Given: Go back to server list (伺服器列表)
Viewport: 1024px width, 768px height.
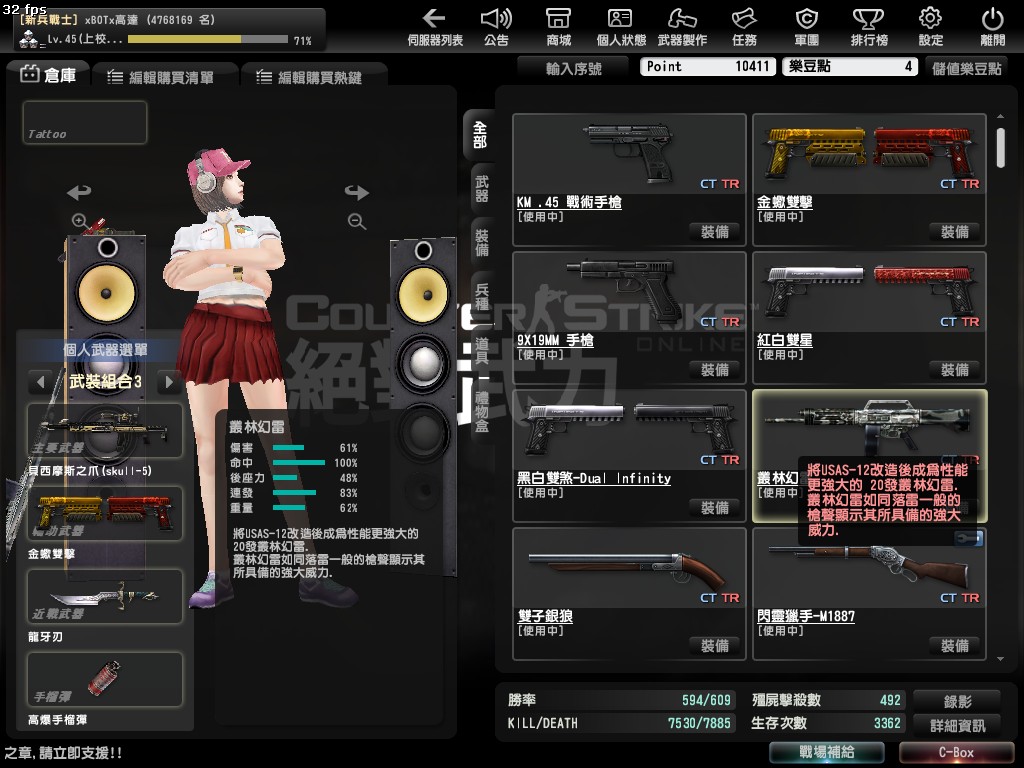Looking at the screenshot, I should [435, 27].
